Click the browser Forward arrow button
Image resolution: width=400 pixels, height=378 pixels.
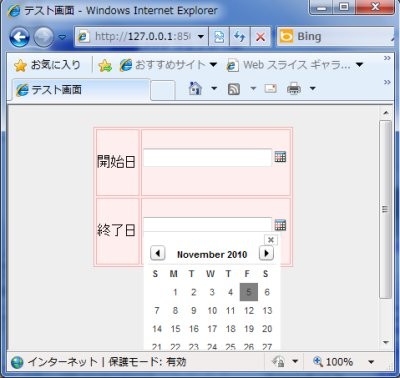(x=43, y=37)
